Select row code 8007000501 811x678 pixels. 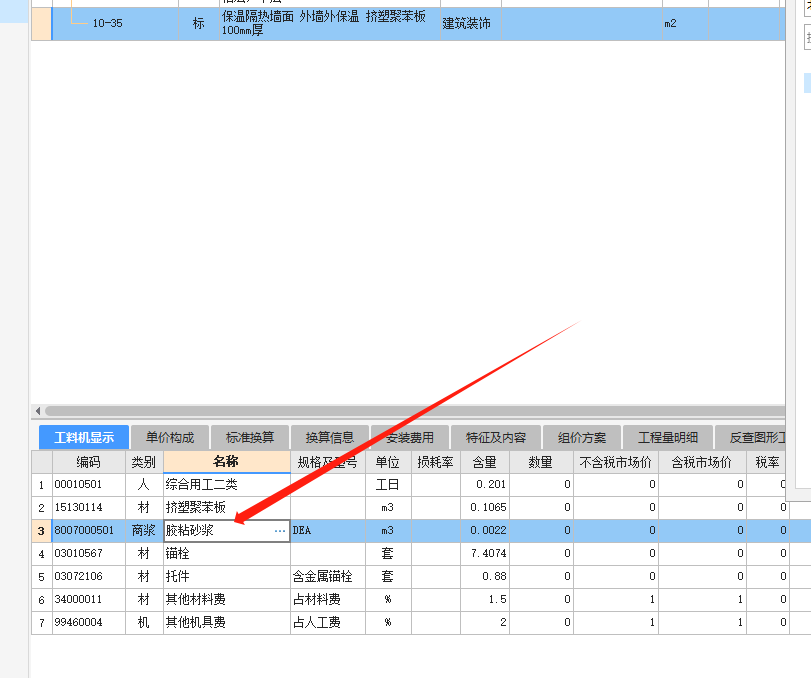tap(88, 531)
